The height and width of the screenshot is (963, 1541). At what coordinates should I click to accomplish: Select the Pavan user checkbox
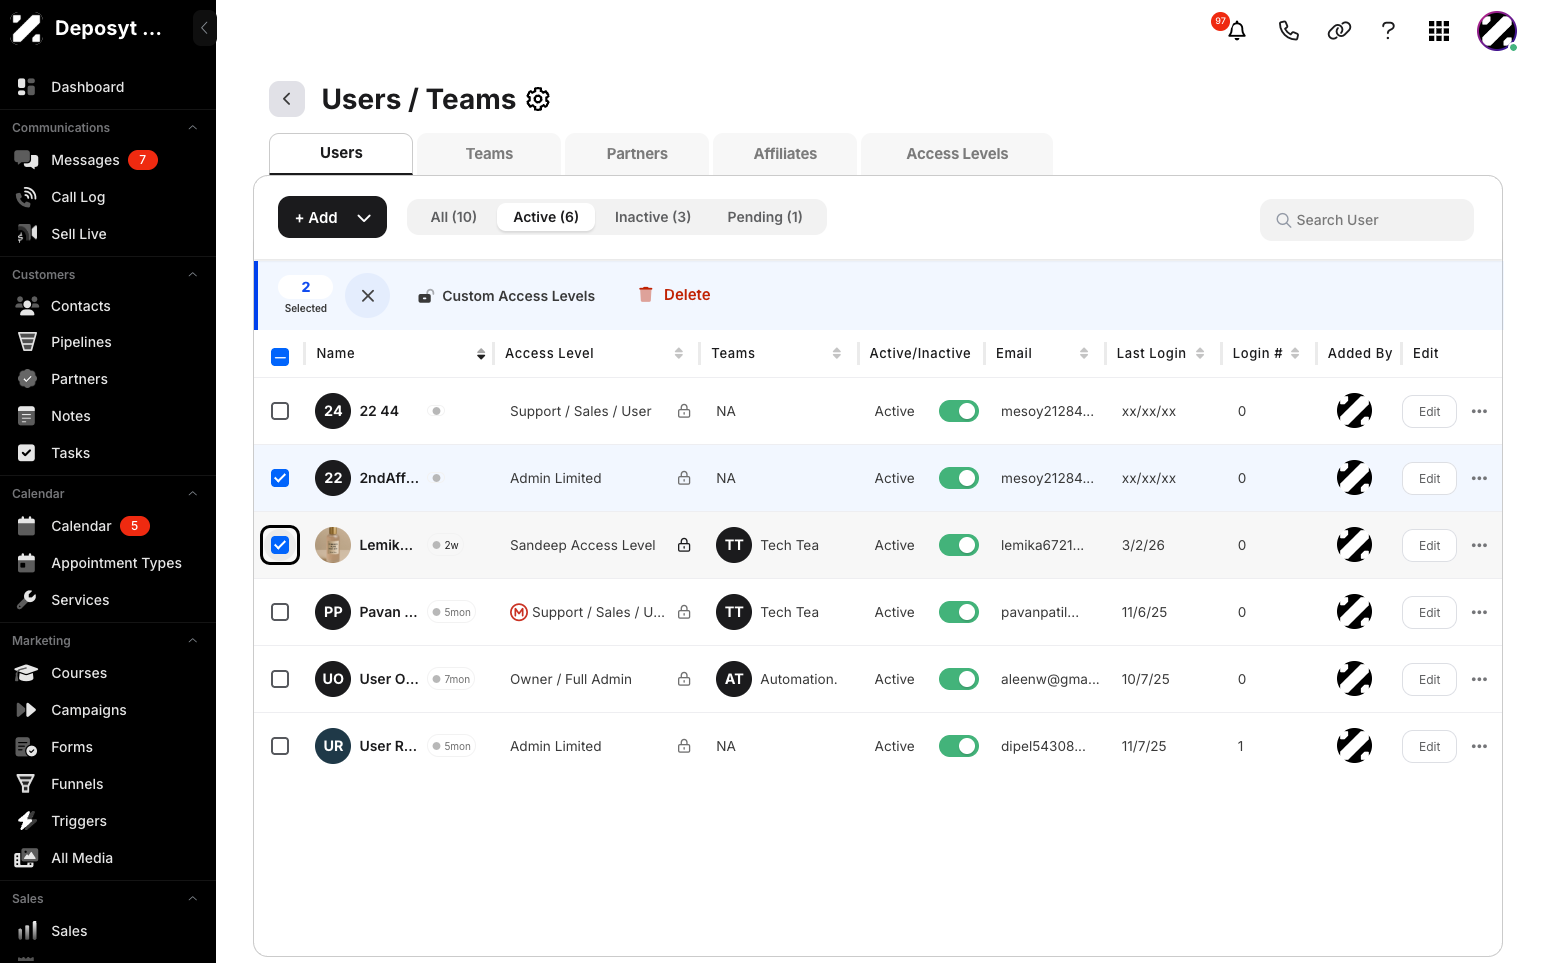tap(280, 612)
